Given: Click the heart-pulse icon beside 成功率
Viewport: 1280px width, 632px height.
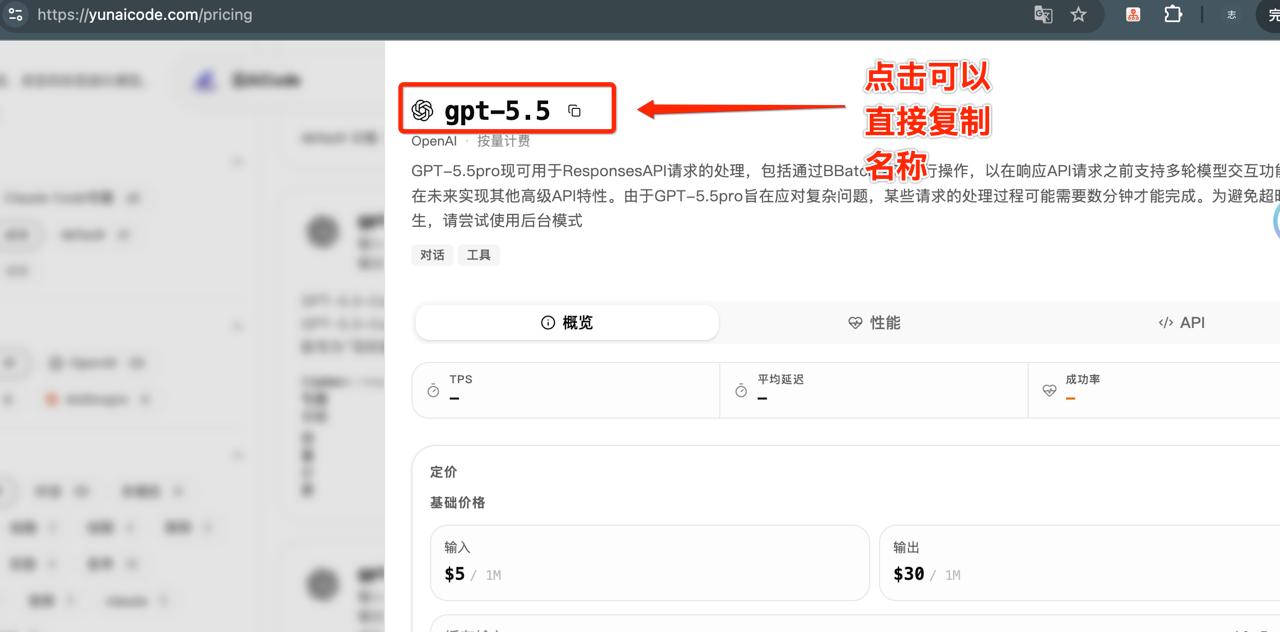Looking at the screenshot, I should click(1049, 391).
